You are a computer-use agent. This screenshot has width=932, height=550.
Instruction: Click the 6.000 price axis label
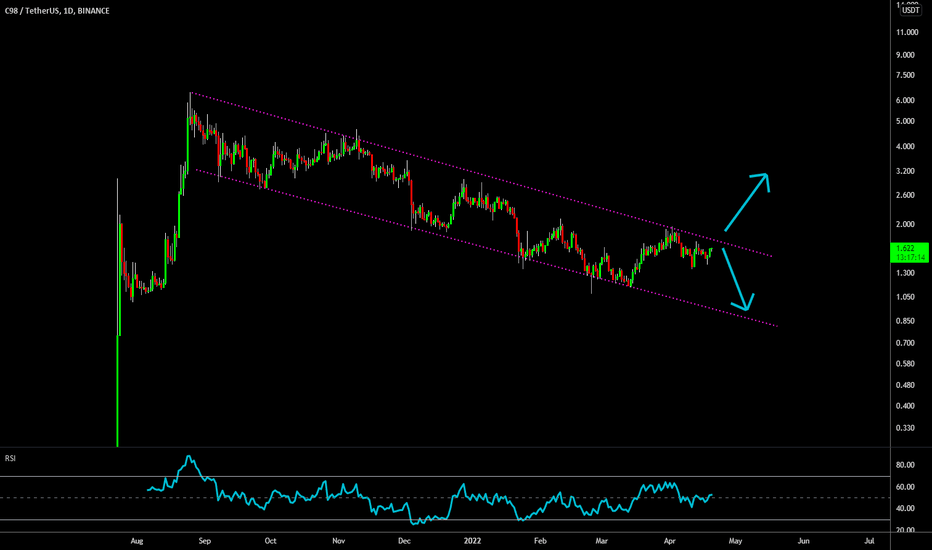(905, 100)
